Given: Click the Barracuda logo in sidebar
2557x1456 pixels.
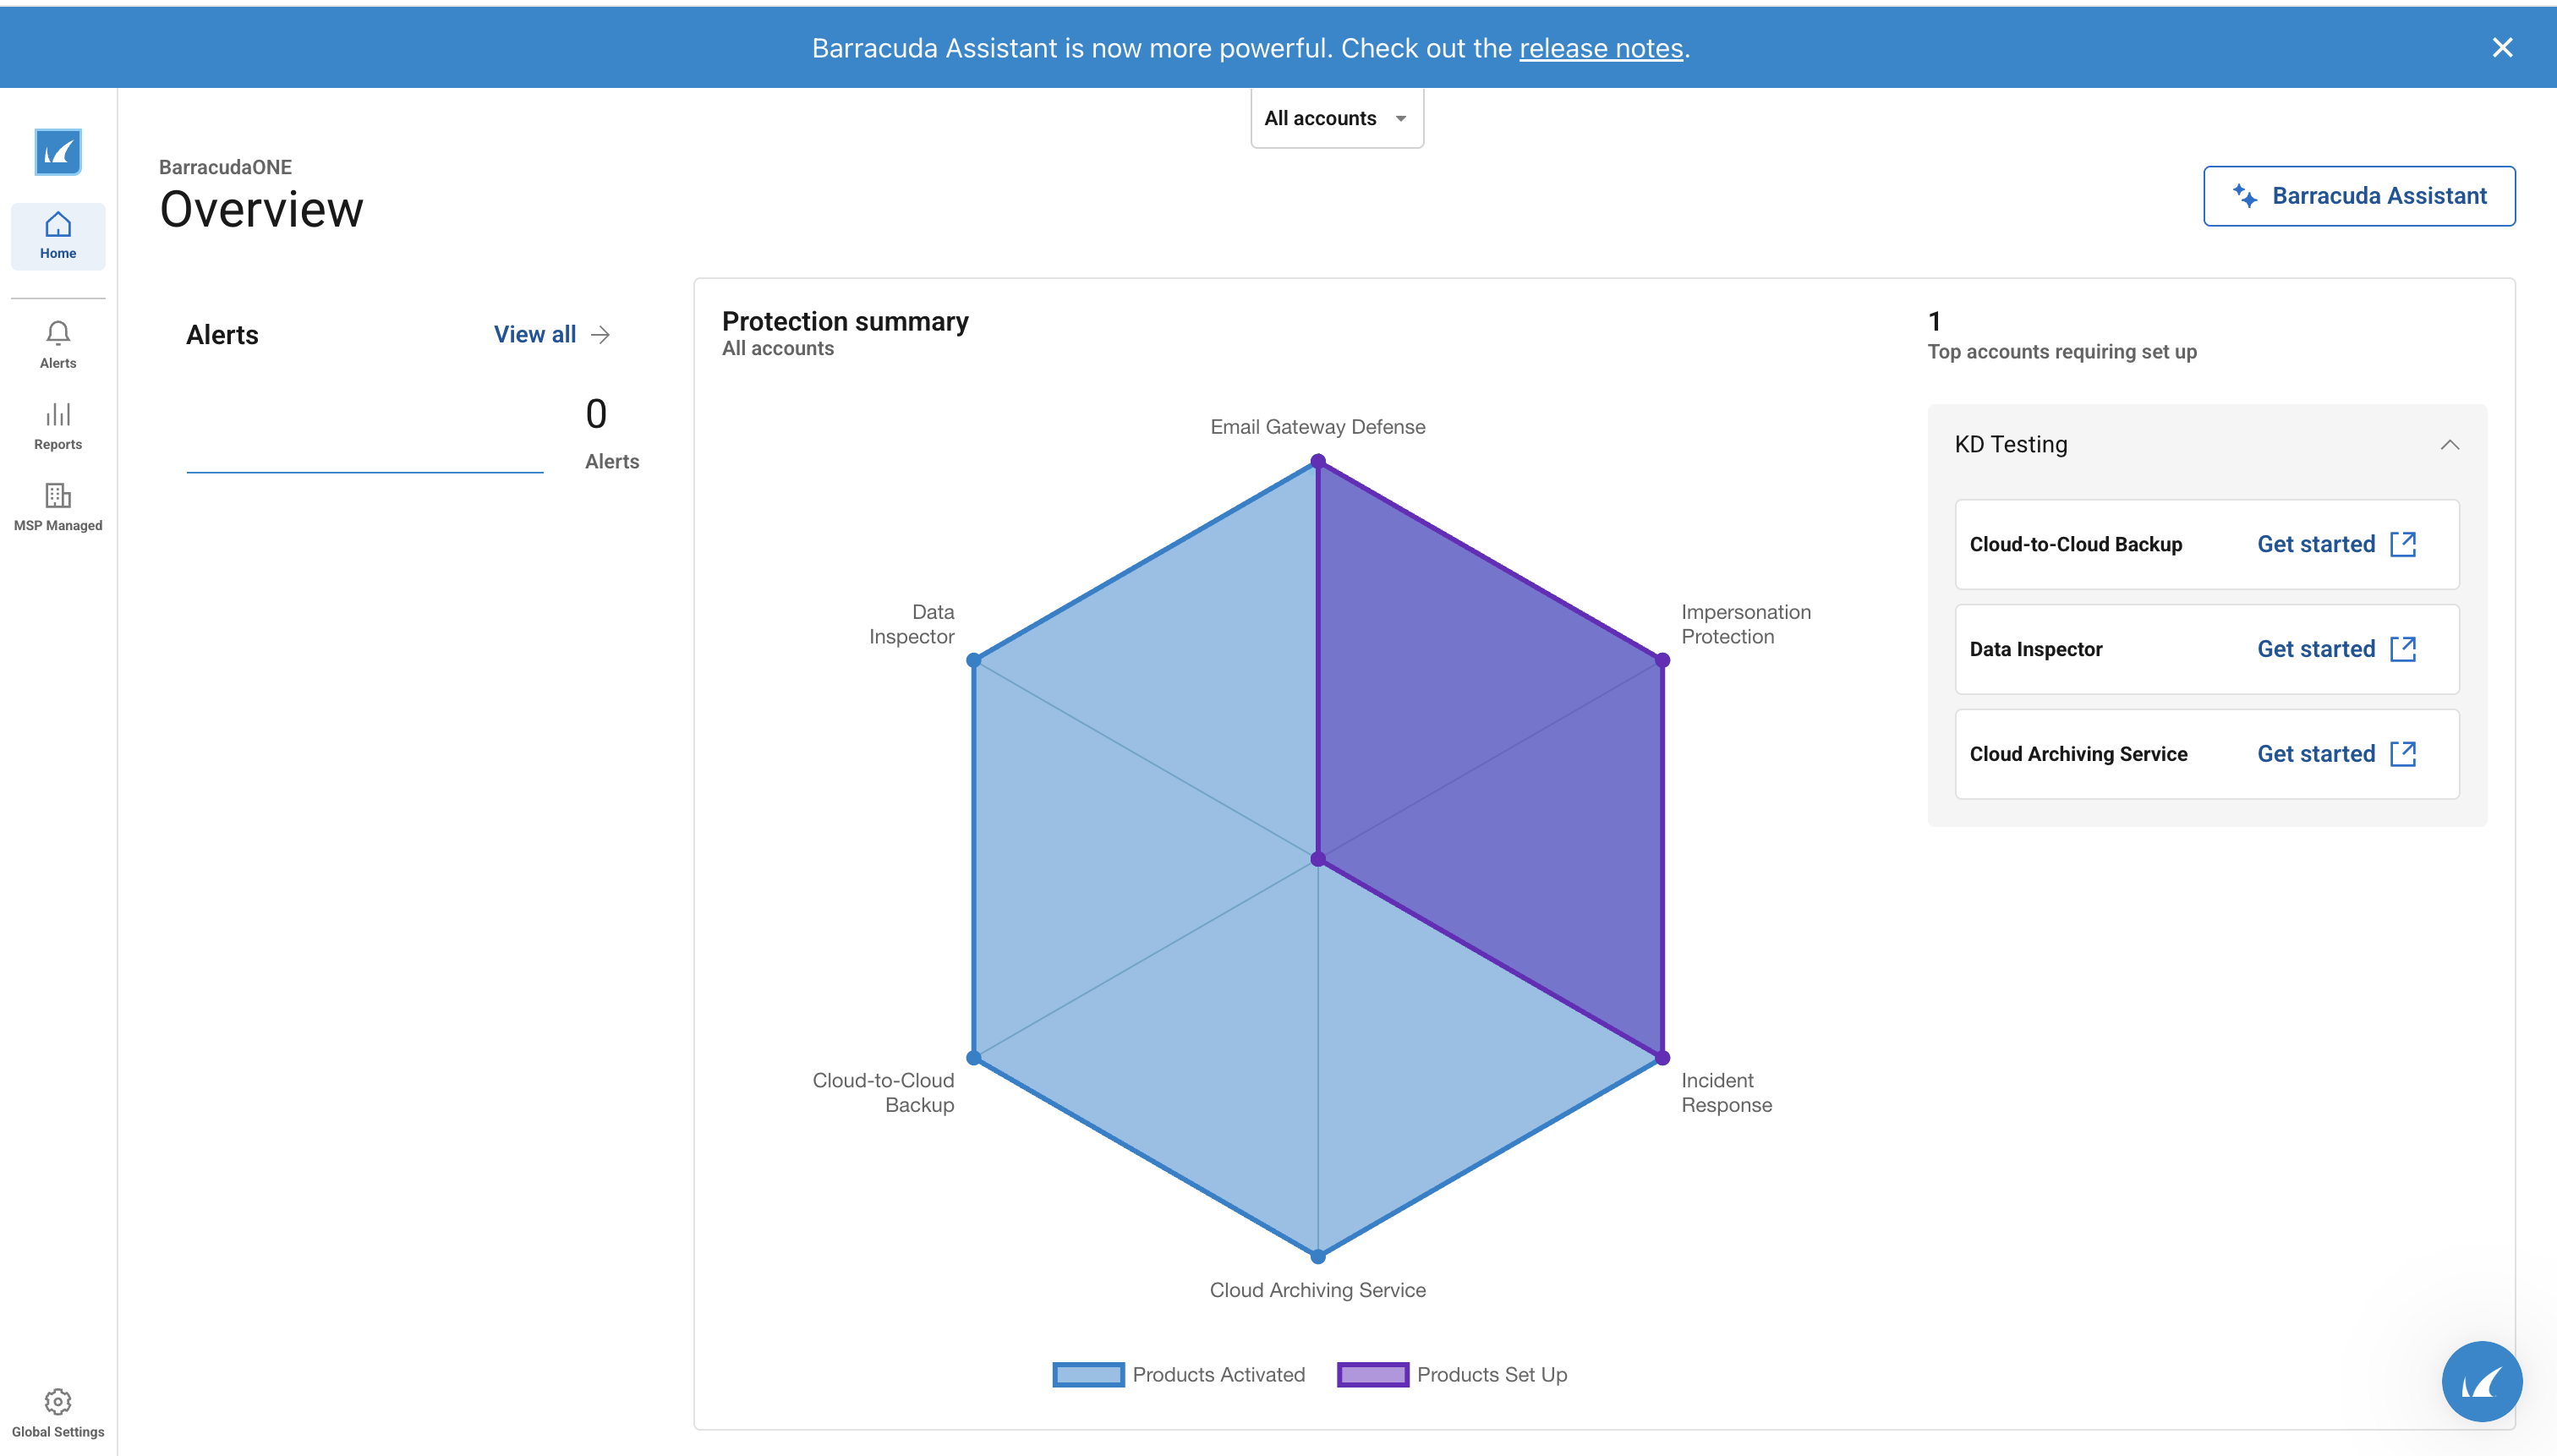Looking at the screenshot, I should pos(58,152).
